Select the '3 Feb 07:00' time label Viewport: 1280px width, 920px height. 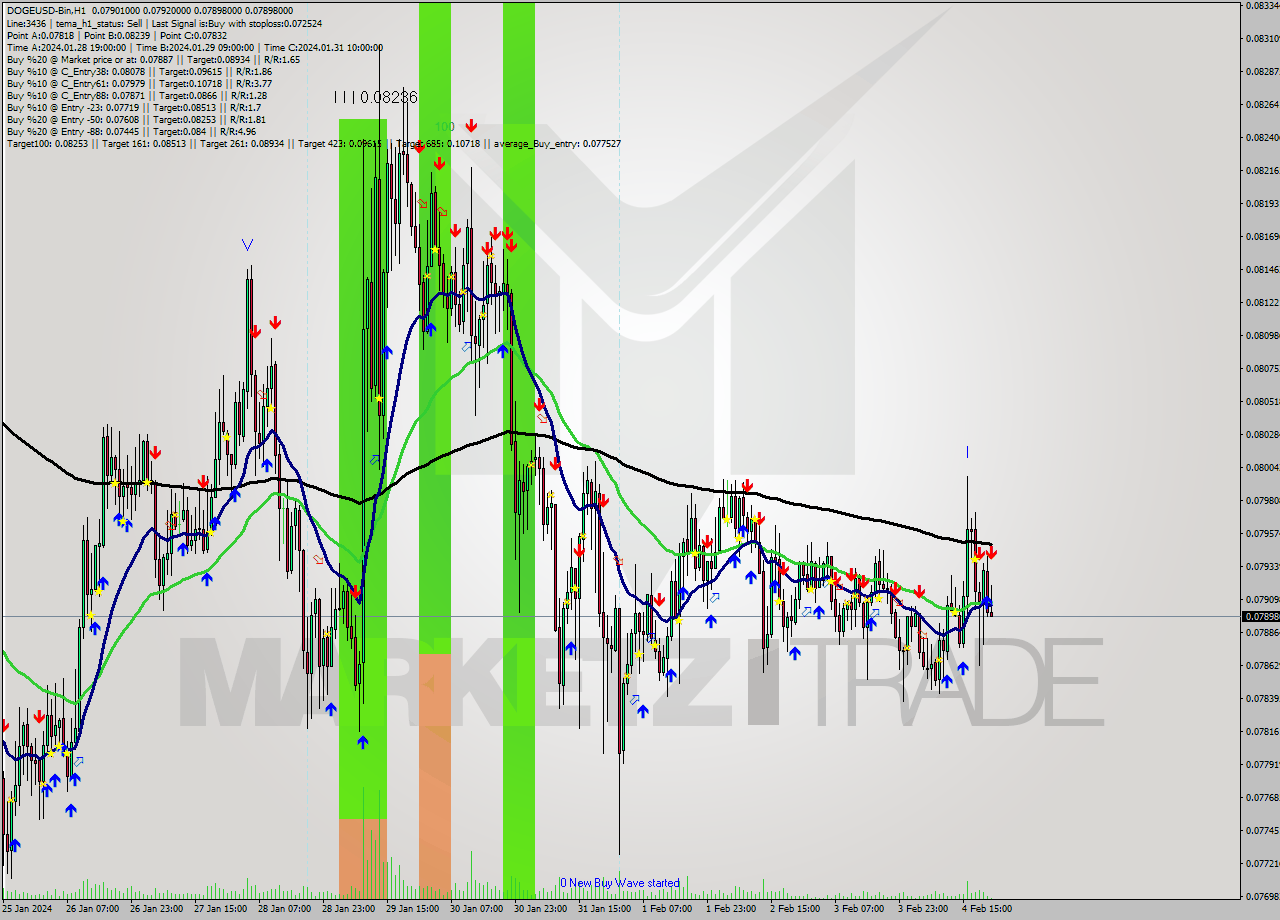858,909
